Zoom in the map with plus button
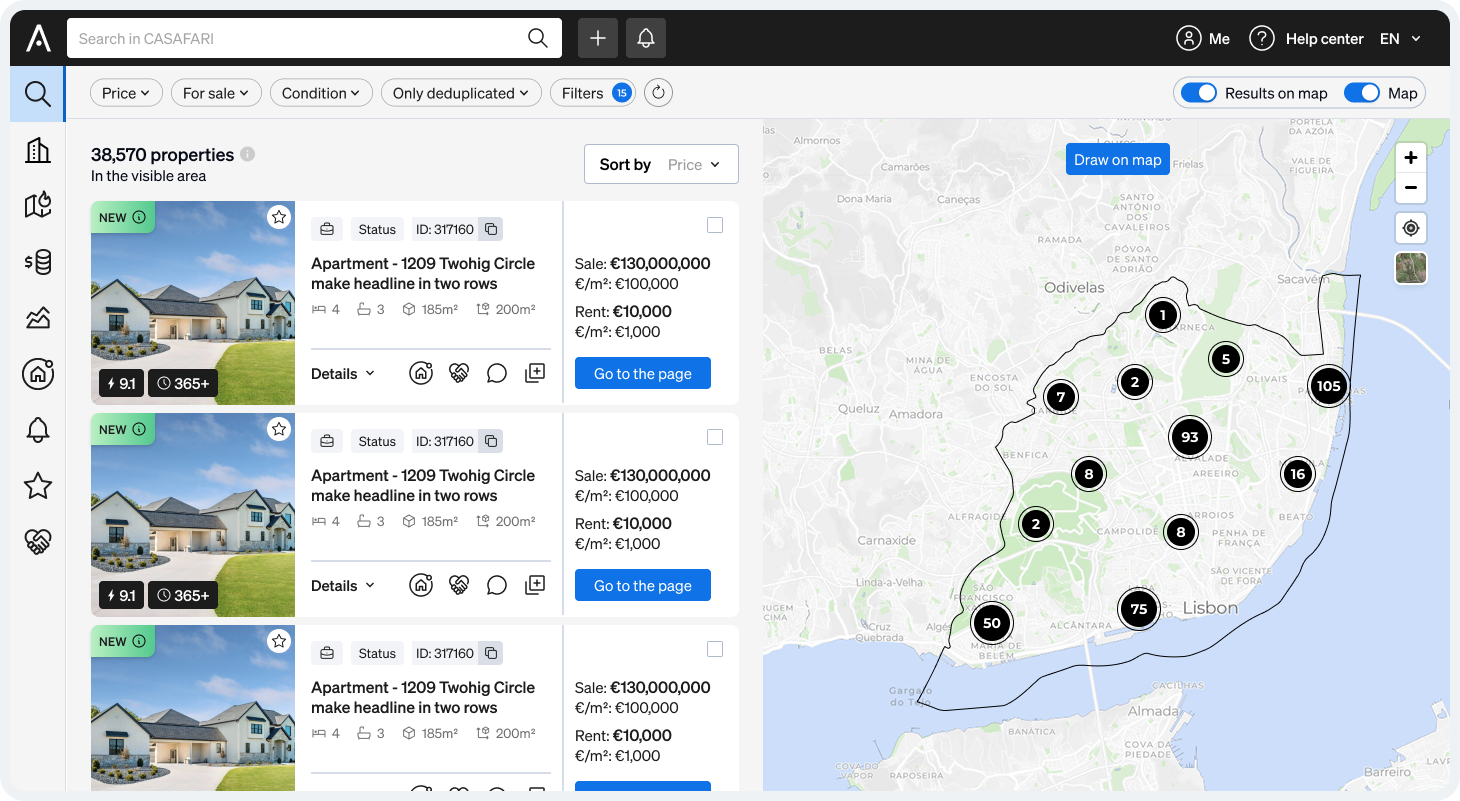1460x801 pixels. [x=1411, y=158]
